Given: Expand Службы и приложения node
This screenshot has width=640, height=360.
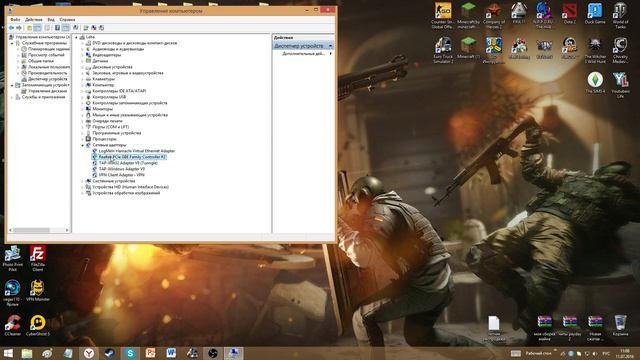Looking at the screenshot, I should (x=12, y=97).
